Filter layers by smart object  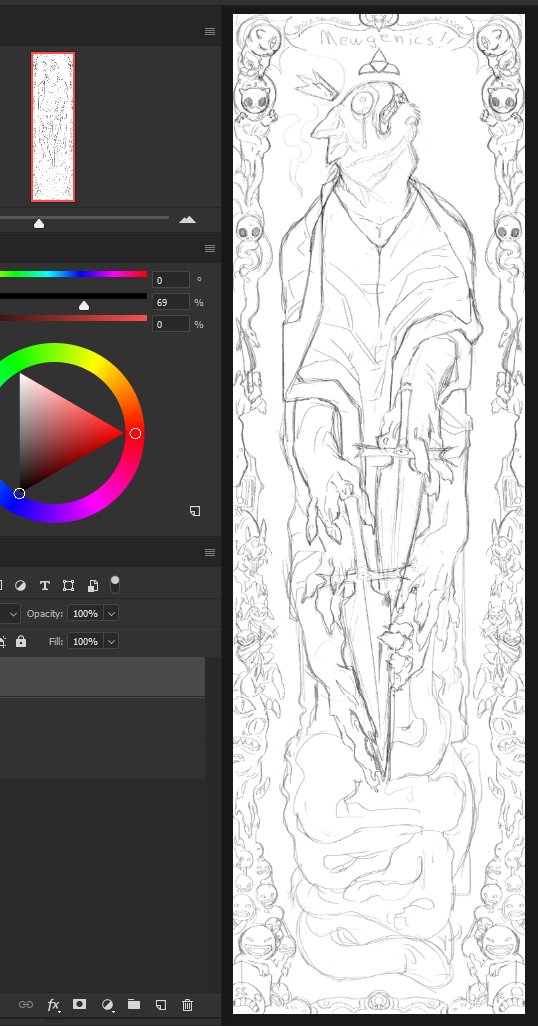pos(92,586)
